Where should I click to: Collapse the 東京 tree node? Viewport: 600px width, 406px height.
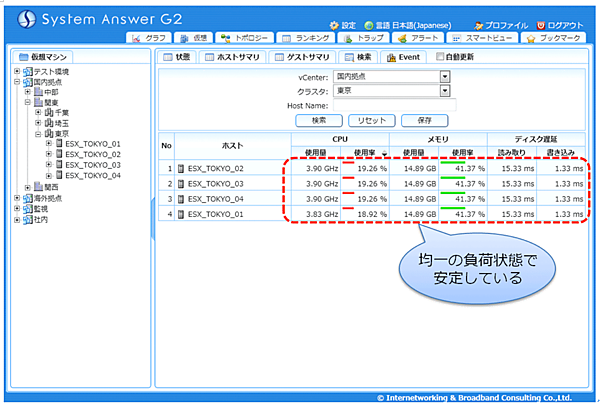click(x=37, y=134)
